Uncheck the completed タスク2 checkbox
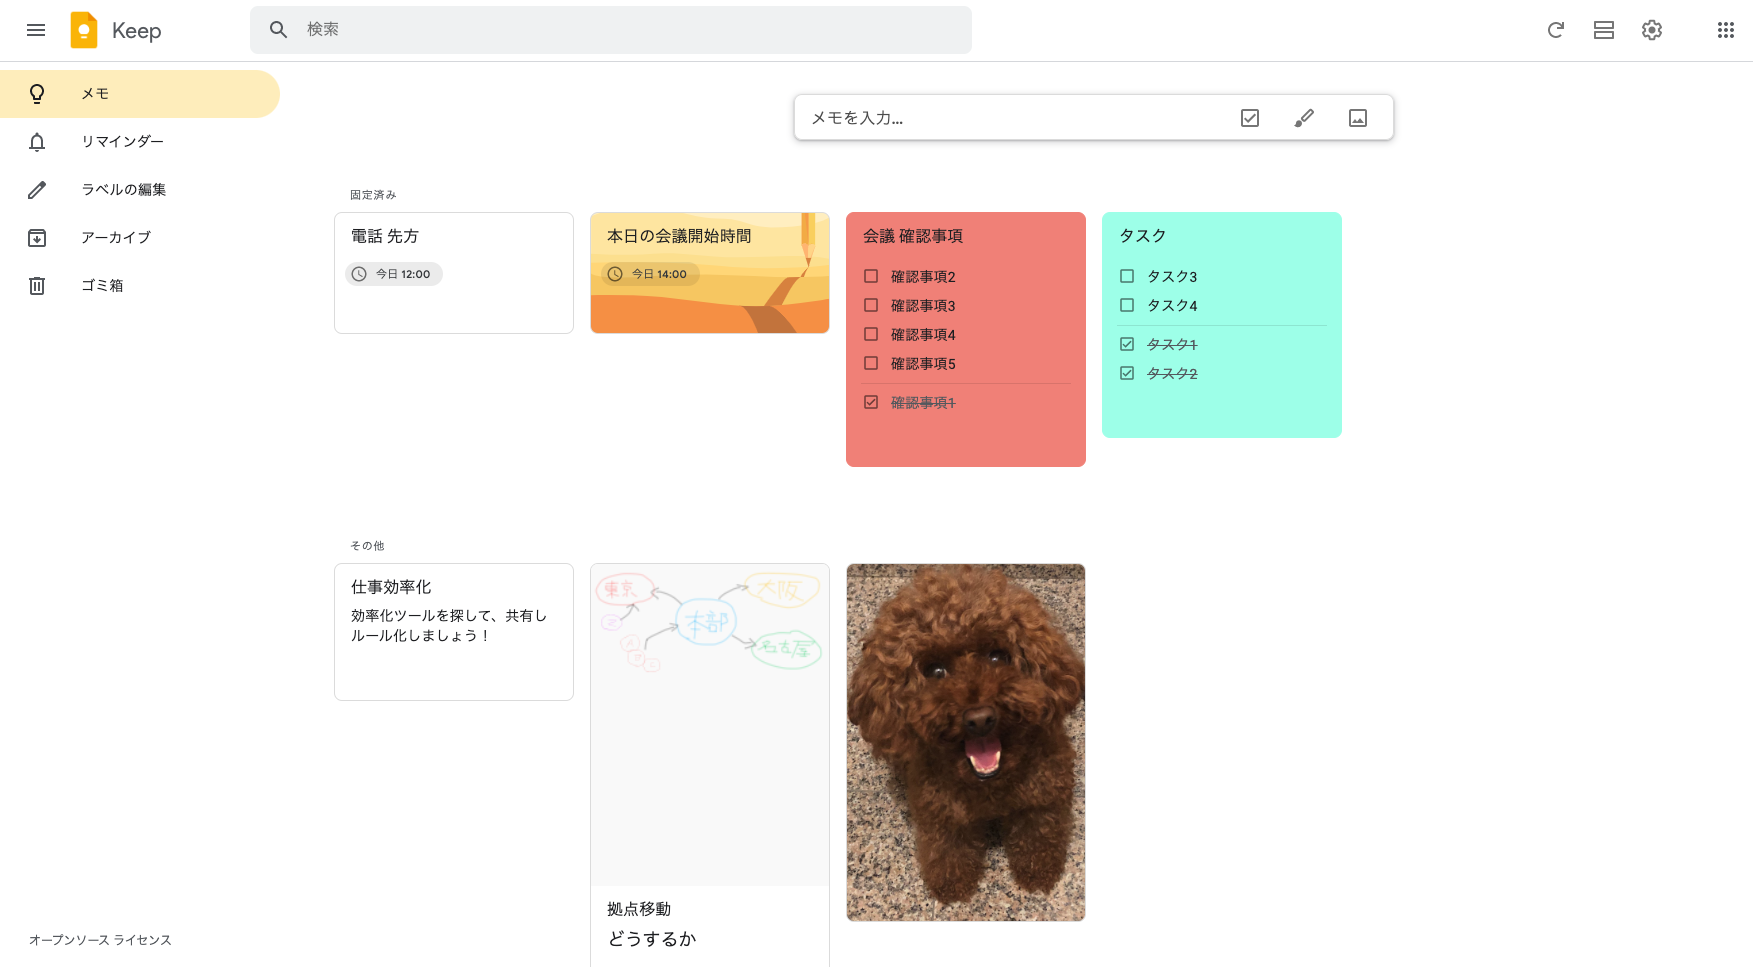 1127,373
